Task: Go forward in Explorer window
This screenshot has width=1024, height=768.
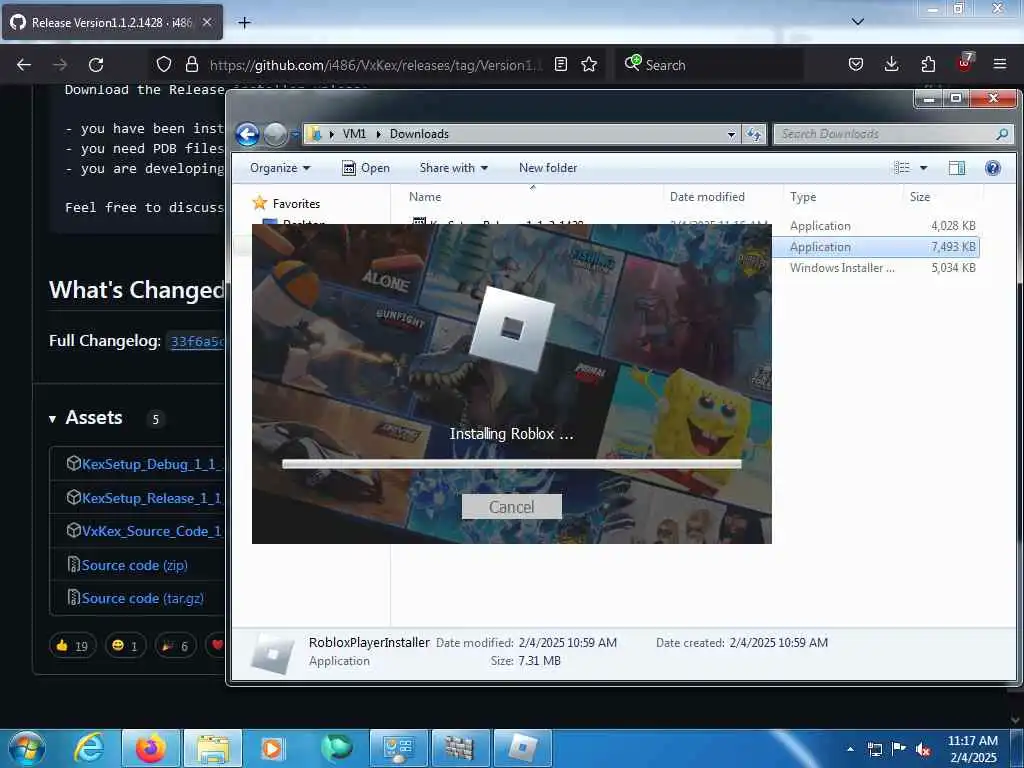Action: click(275, 134)
